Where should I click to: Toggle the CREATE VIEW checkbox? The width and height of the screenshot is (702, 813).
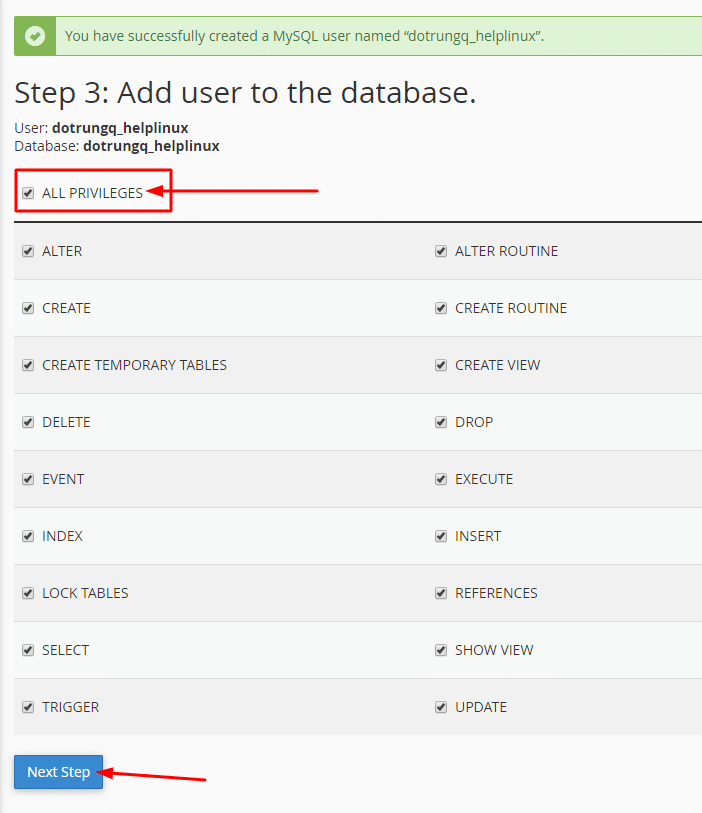(441, 365)
